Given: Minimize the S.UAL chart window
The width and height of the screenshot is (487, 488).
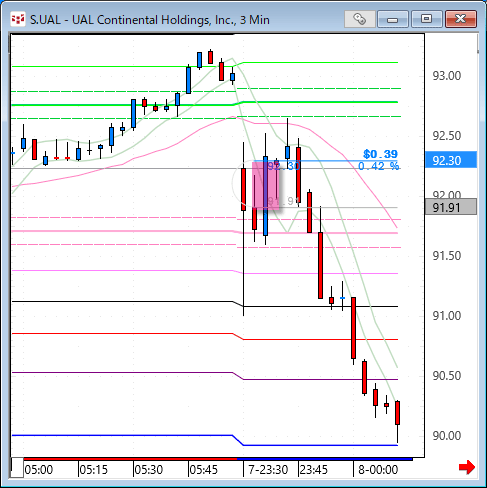Looking at the screenshot, I should 393,19.
